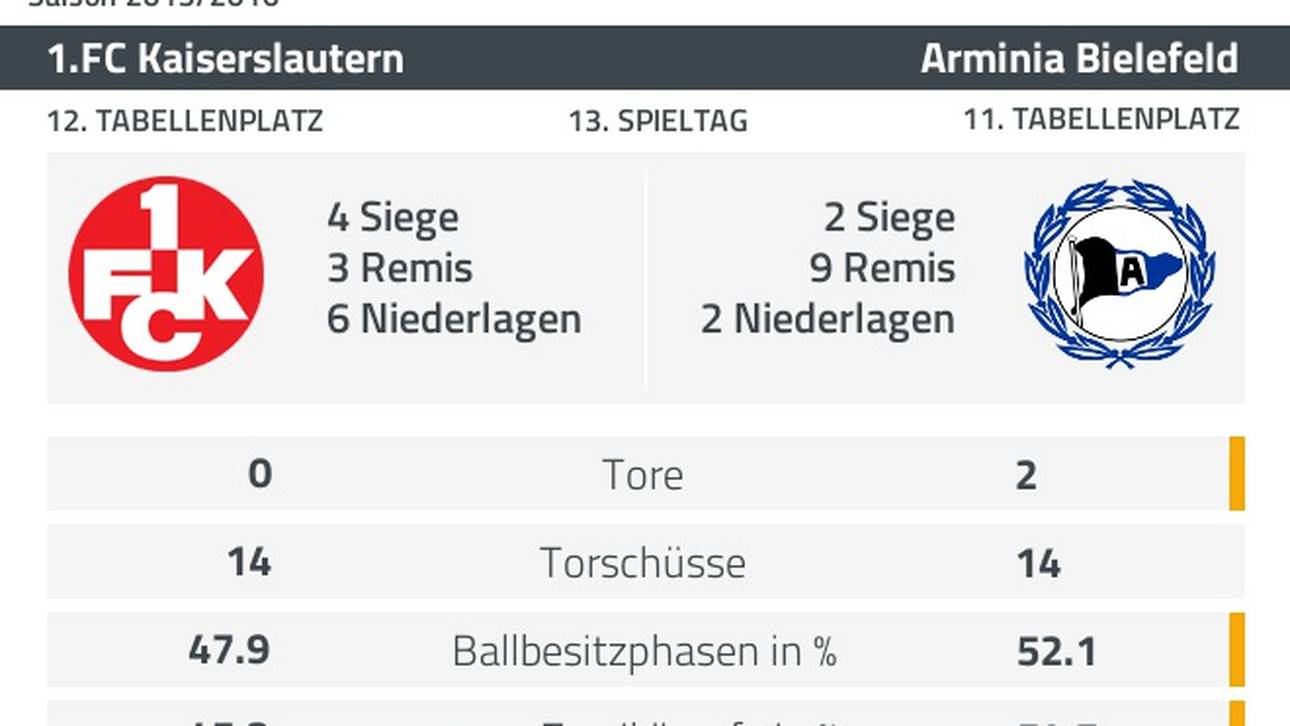Click the 12. TABELLENPLATZ label
1290x726 pixels.
[x=185, y=121]
